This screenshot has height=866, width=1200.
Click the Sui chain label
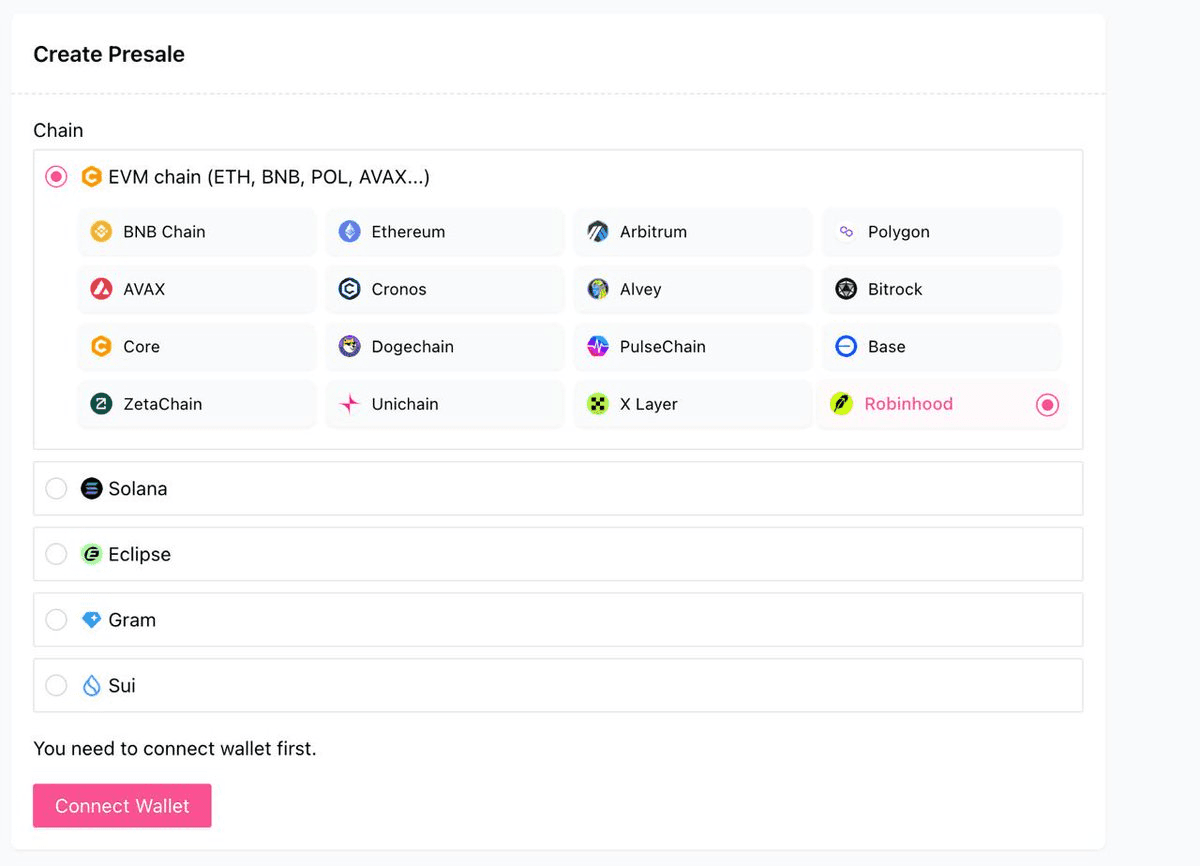coord(122,686)
